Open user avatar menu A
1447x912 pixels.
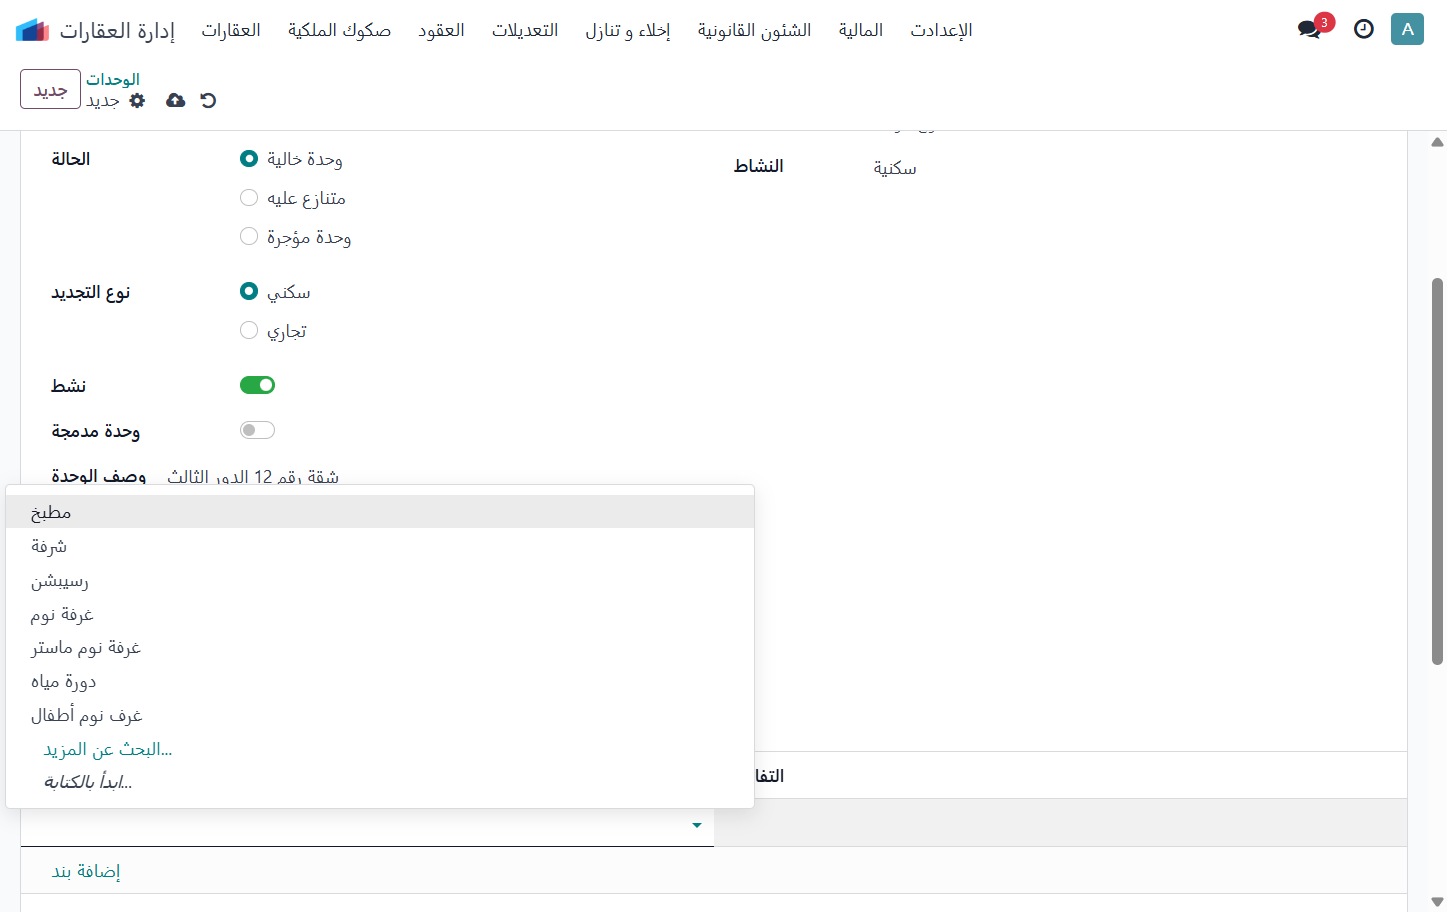(x=1407, y=29)
